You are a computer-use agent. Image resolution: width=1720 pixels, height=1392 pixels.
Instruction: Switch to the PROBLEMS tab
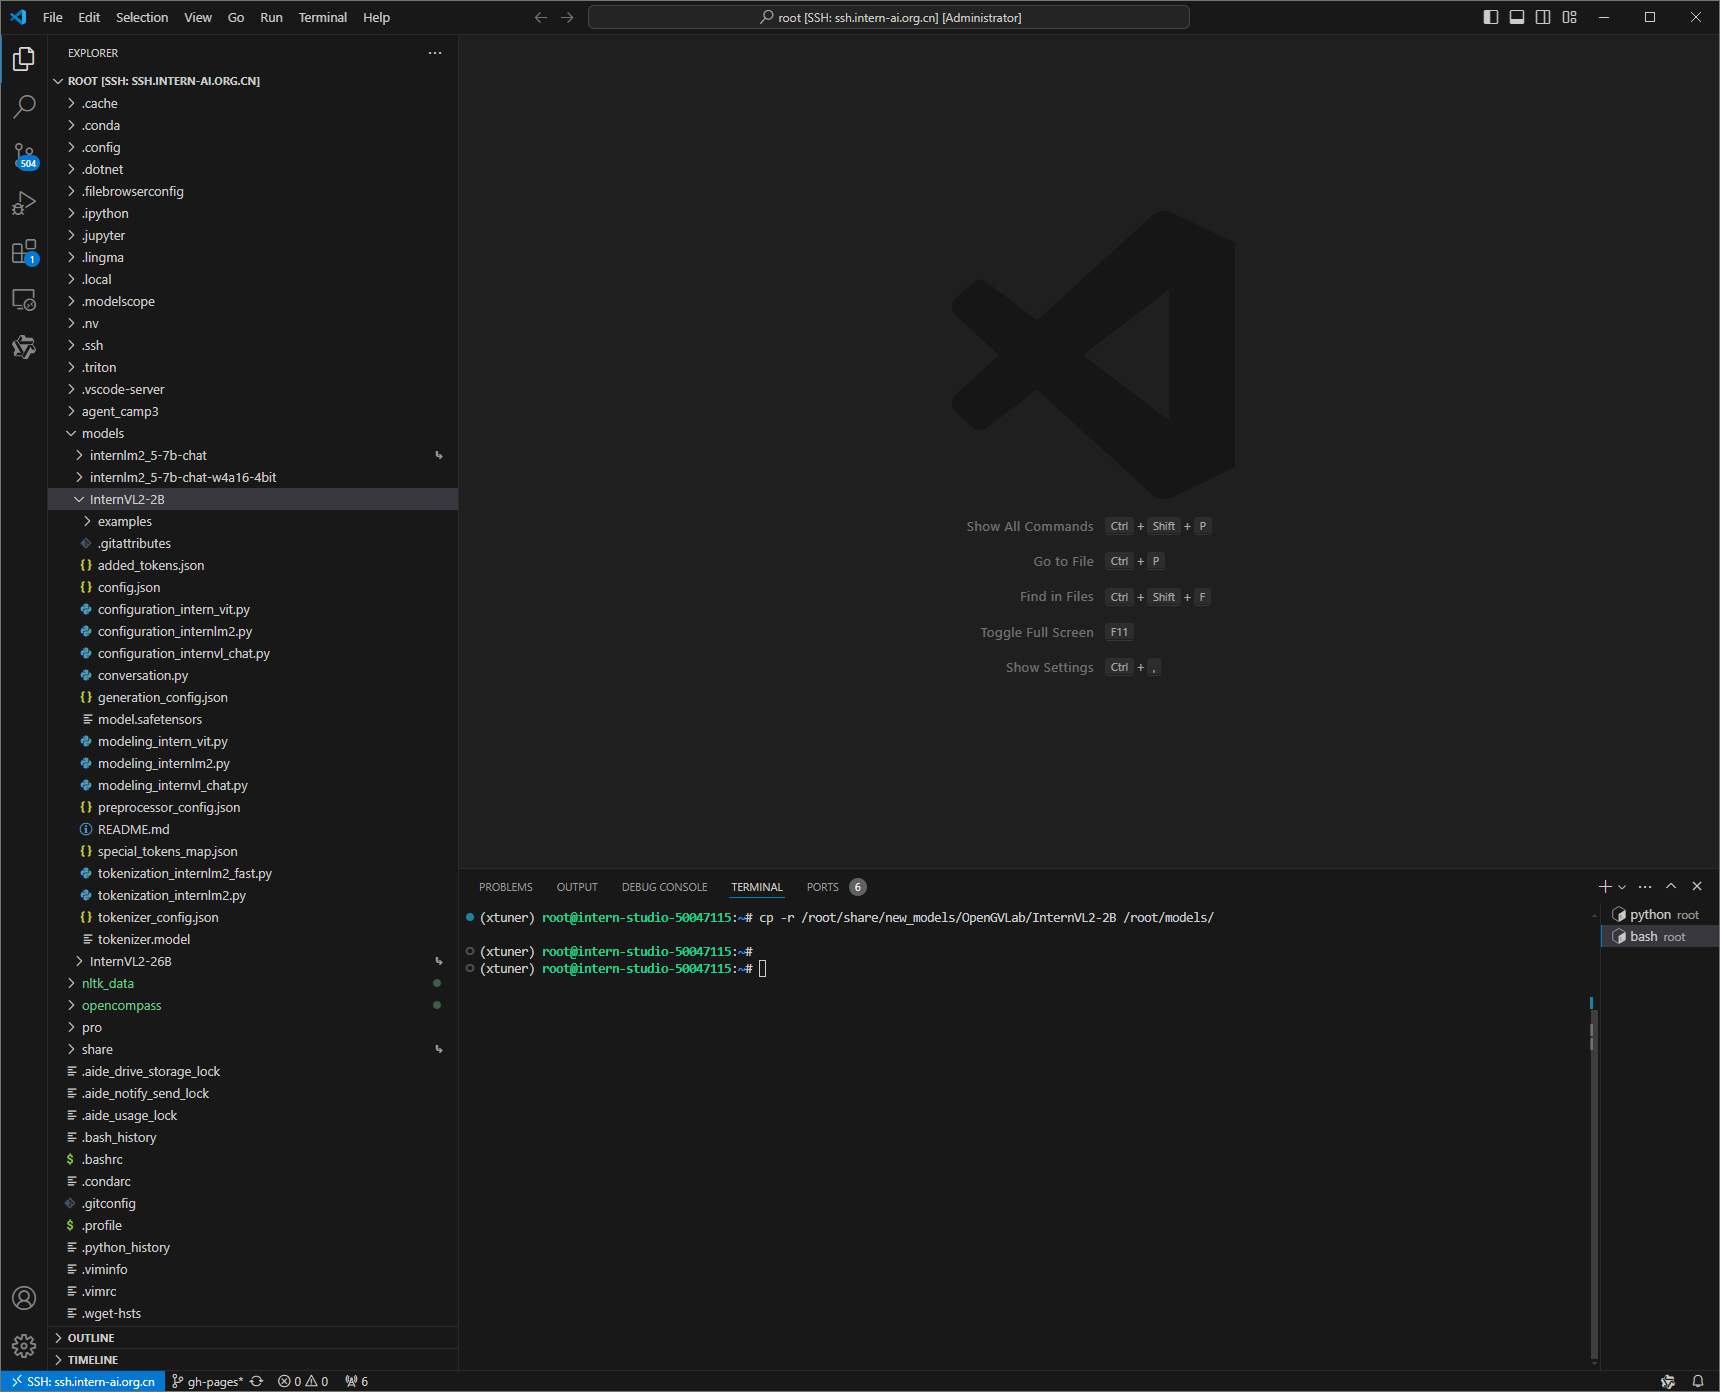(505, 887)
